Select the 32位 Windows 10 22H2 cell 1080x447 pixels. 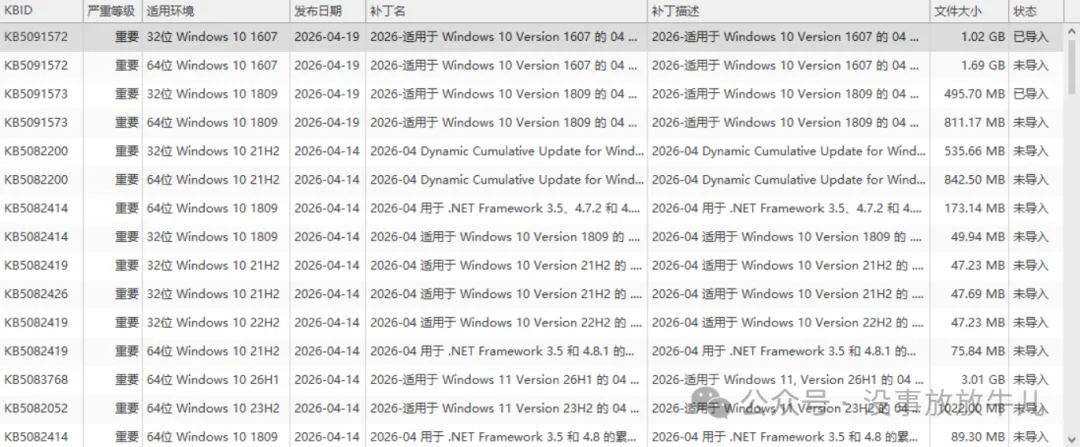214,322
